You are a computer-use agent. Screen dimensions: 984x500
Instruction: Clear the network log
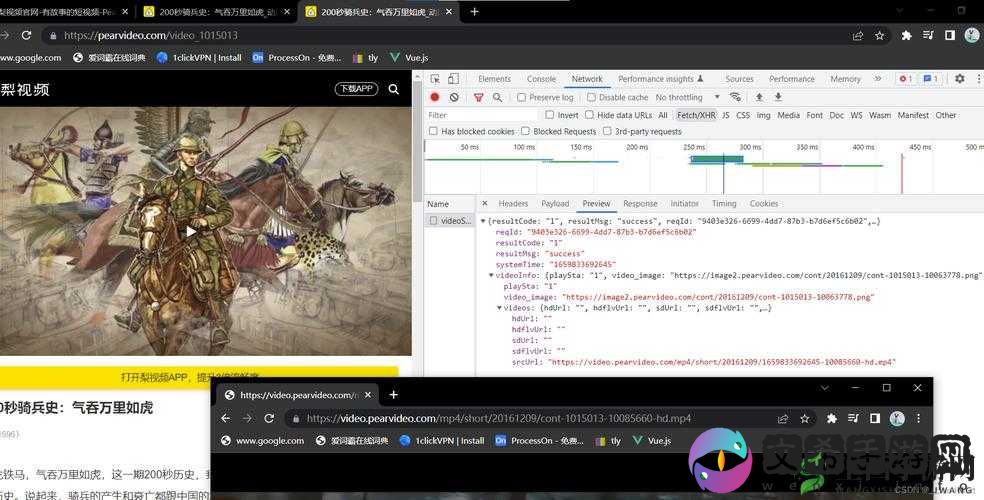(x=454, y=97)
